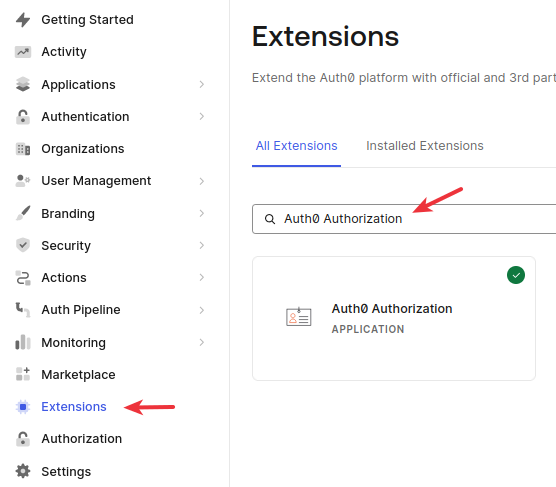Go to Branding in the sidebar
The height and width of the screenshot is (487, 556).
pyautogui.click(x=68, y=214)
